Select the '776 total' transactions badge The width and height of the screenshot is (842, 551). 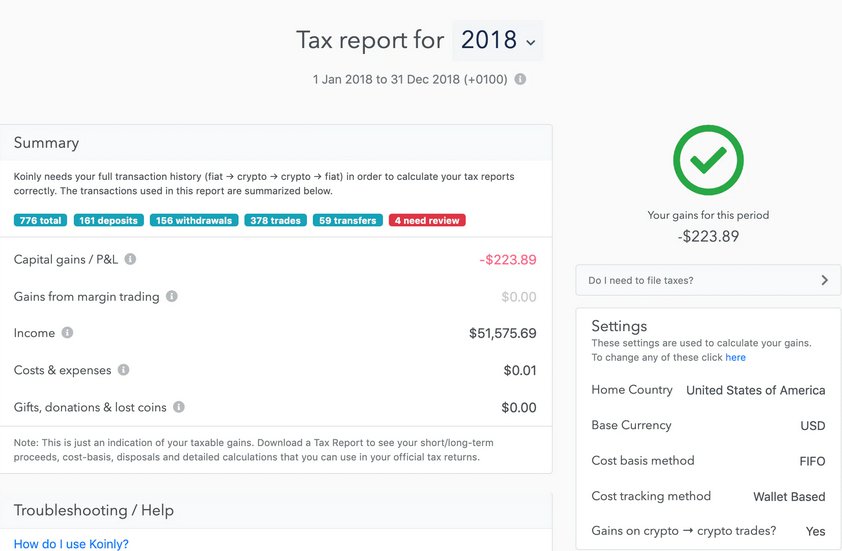pos(40,220)
